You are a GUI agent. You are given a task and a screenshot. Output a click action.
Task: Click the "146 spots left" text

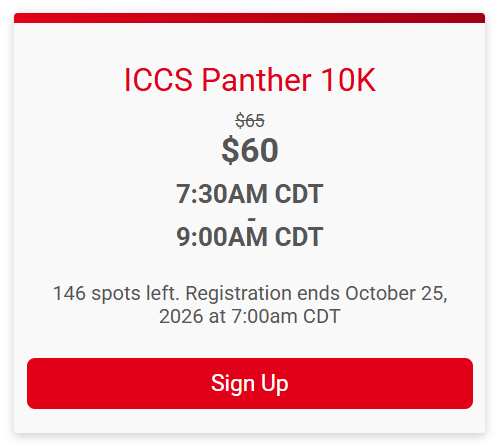[x=116, y=294]
